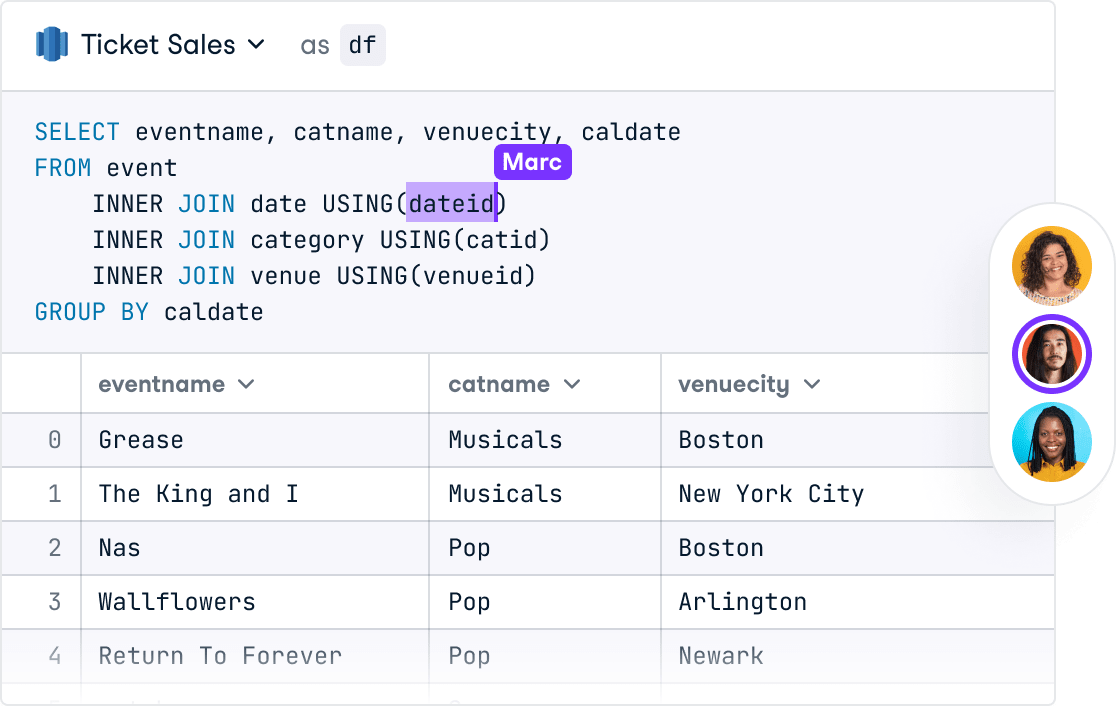This screenshot has width=1116, height=706.
Task: Expand the eventname column menu
Action: click(245, 384)
